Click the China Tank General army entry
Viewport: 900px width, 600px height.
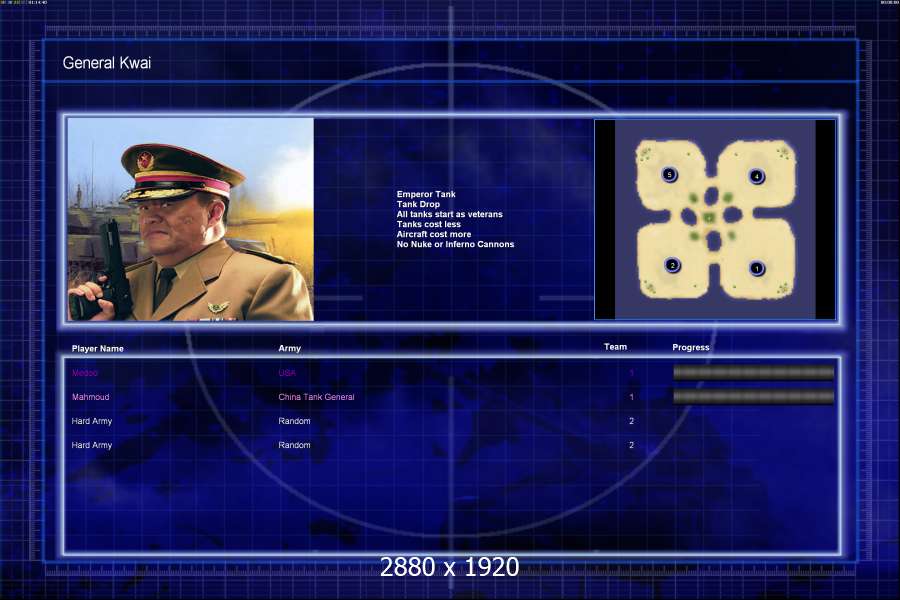316,397
